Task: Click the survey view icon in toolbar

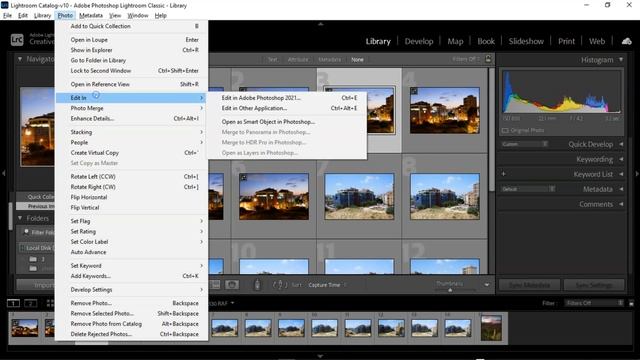Action: pos(215,284)
